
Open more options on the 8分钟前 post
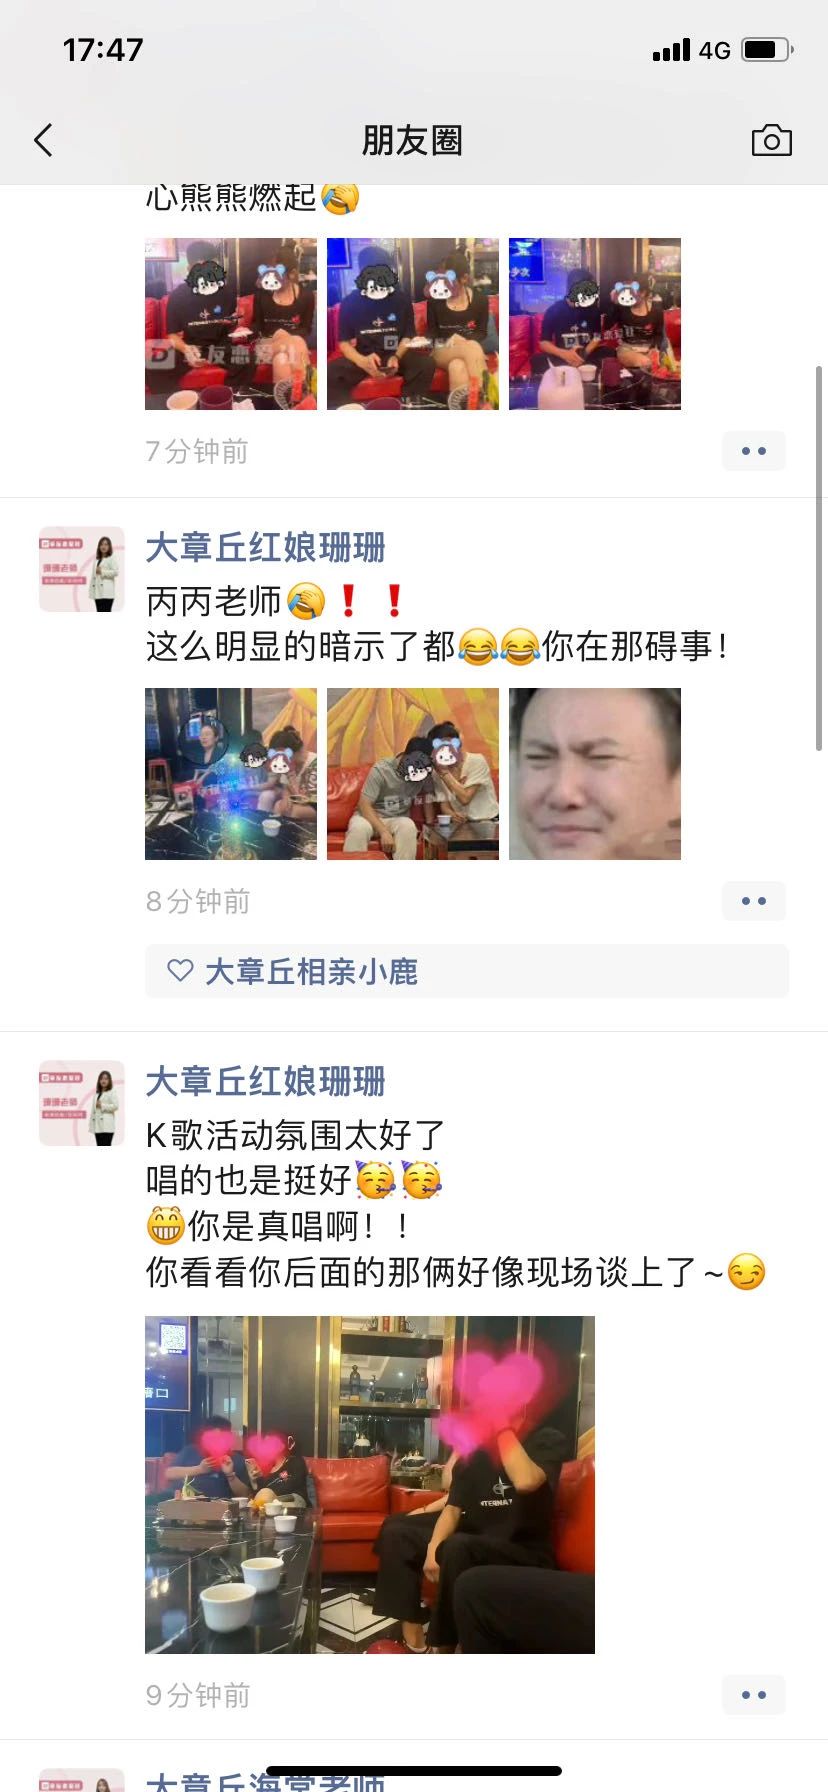point(754,901)
